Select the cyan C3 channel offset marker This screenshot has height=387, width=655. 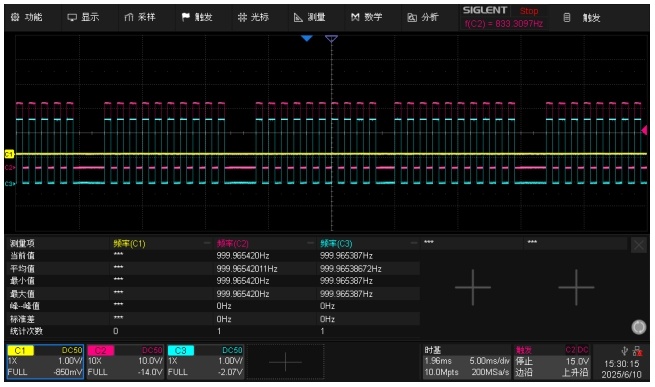(10, 183)
